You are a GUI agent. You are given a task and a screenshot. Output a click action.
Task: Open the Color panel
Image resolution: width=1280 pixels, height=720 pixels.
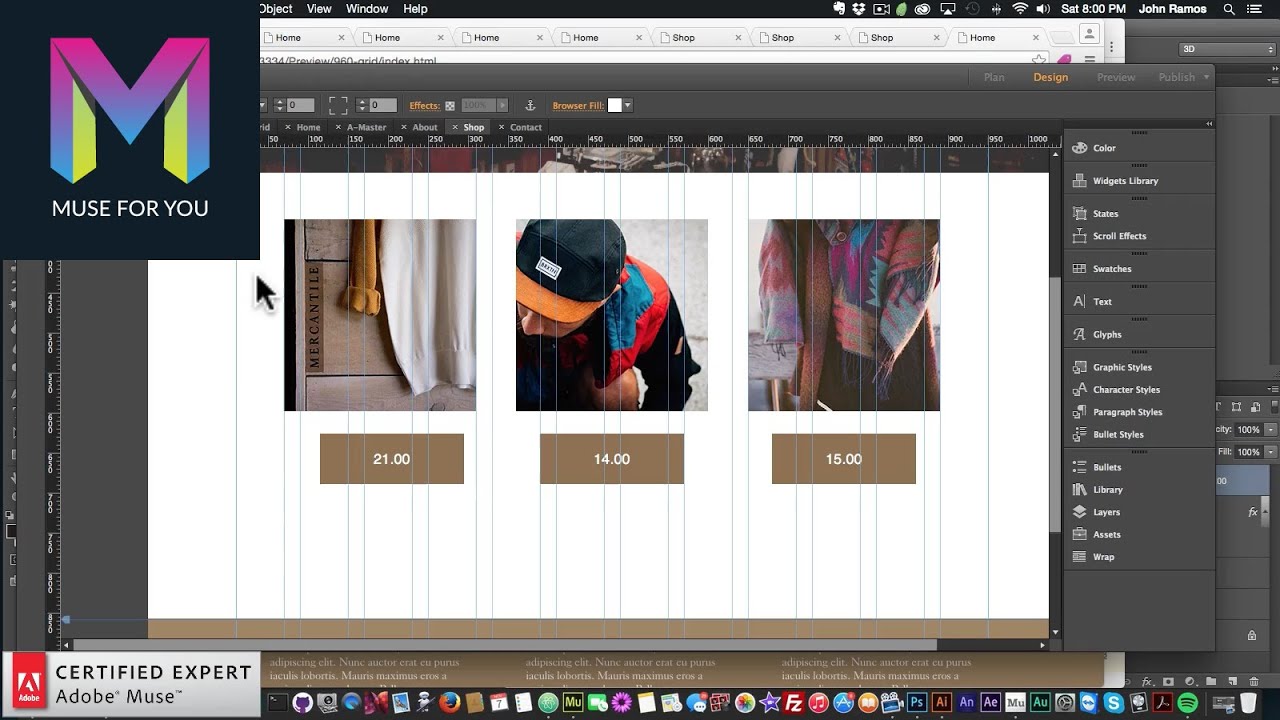click(1104, 147)
